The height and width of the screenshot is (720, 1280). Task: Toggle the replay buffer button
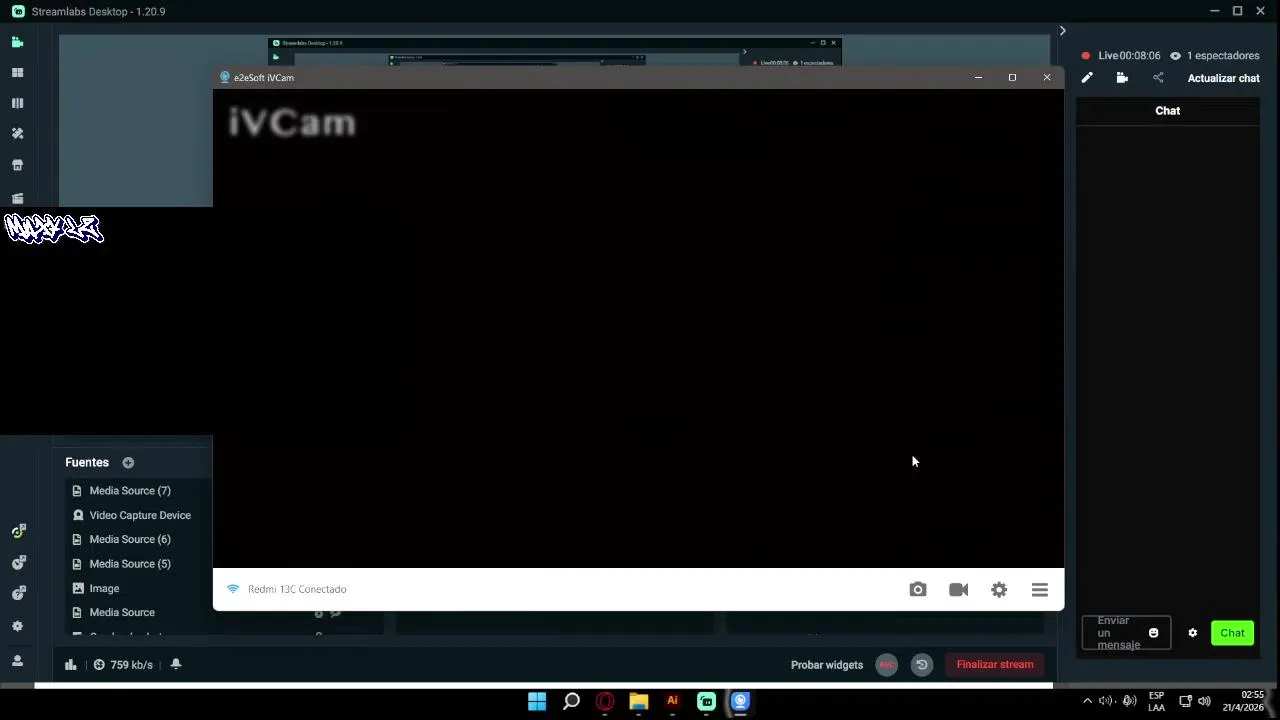click(x=922, y=665)
